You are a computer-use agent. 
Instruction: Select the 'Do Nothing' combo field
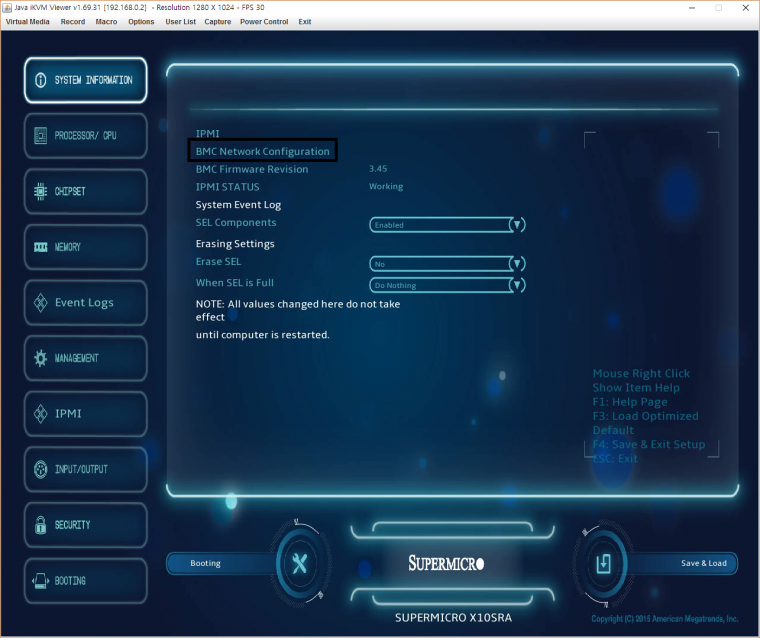[x=447, y=285]
